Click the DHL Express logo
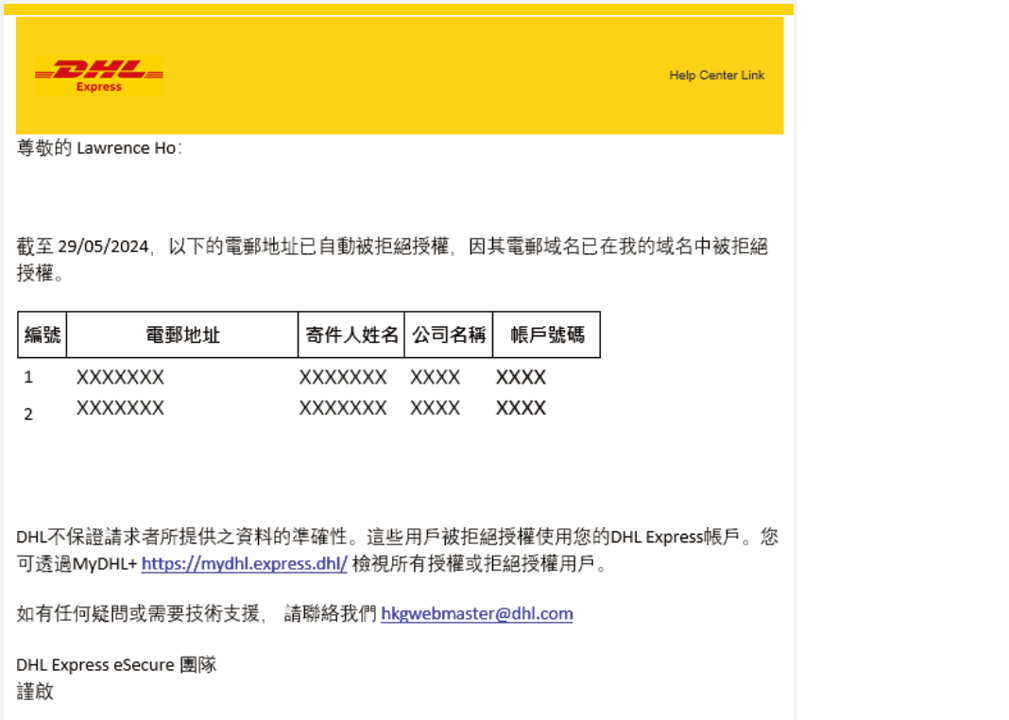 [98, 75]
